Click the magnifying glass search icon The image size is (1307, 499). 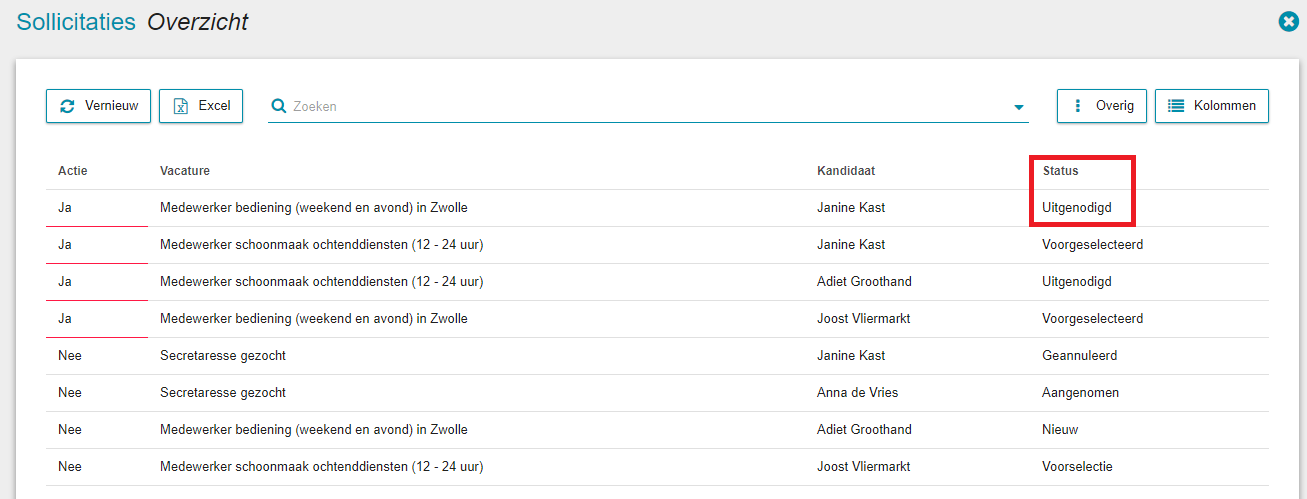279,106
